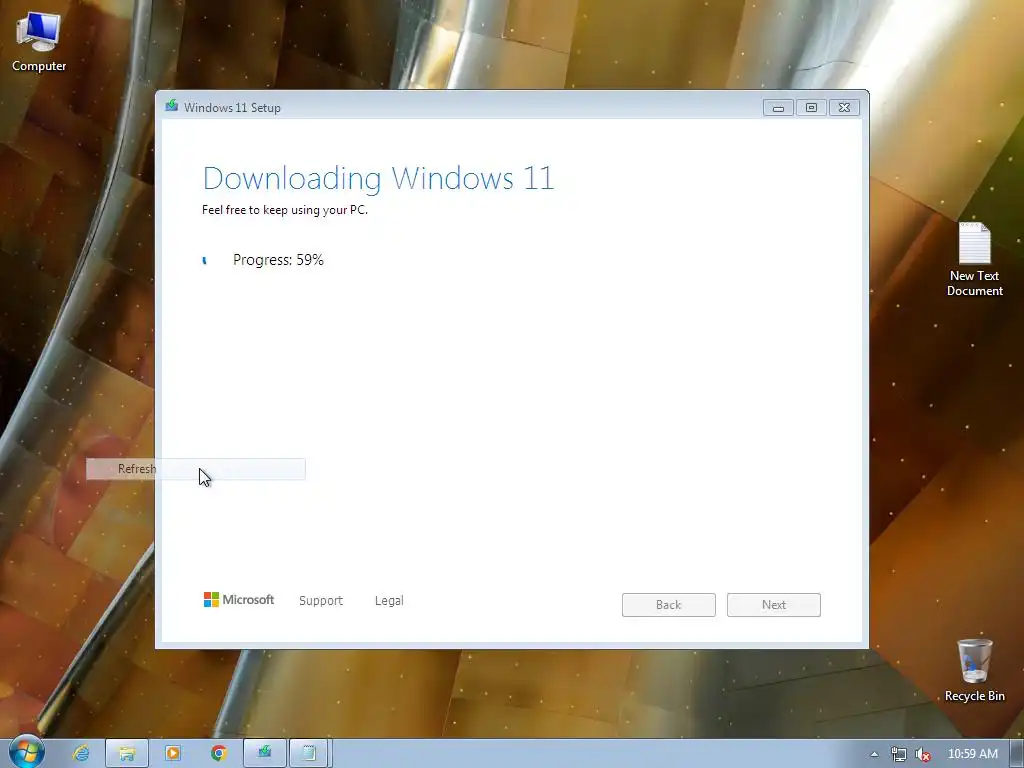Click the Progress: 59% text
Screen dimensions: 1024x768
[278, 260]
